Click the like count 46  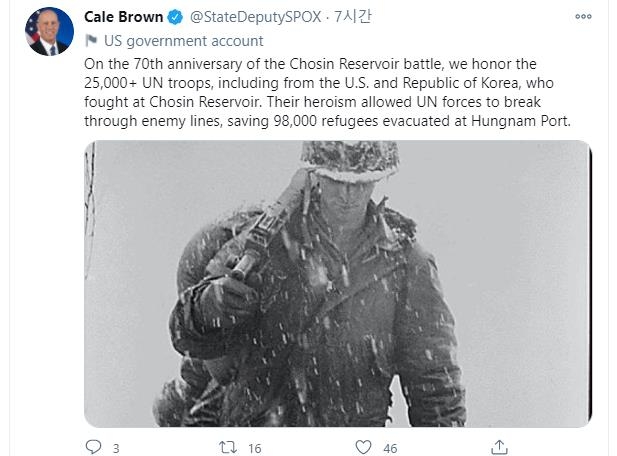390,448
